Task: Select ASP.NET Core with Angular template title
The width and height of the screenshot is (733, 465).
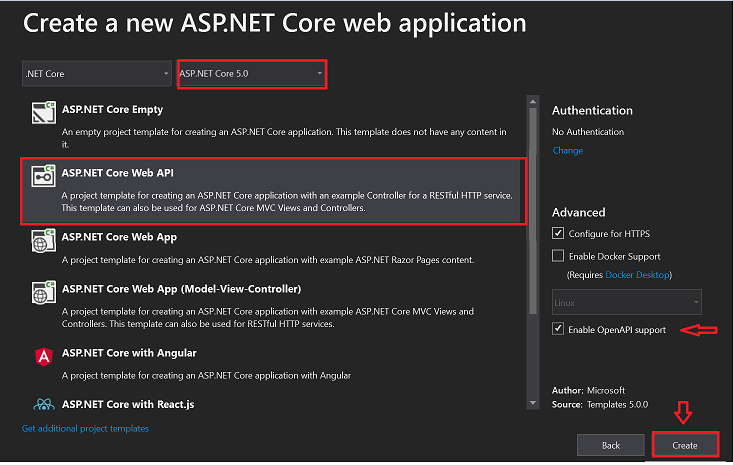Action: click(129, 352)
